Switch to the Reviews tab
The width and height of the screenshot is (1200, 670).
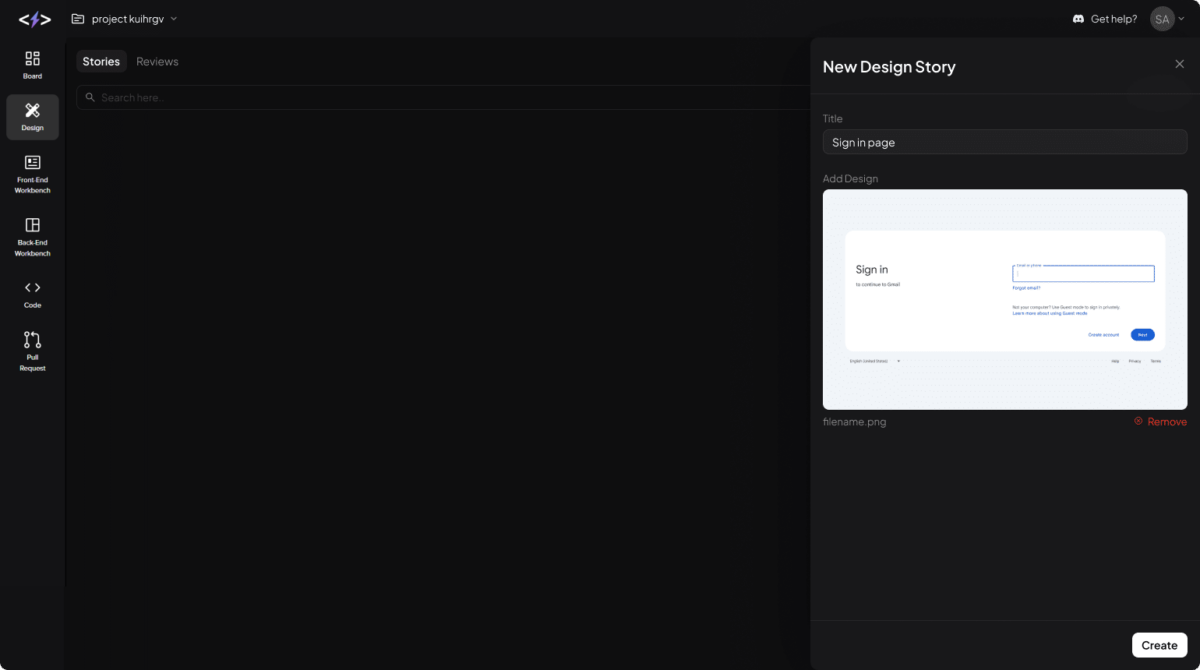(x=157, y=61)
